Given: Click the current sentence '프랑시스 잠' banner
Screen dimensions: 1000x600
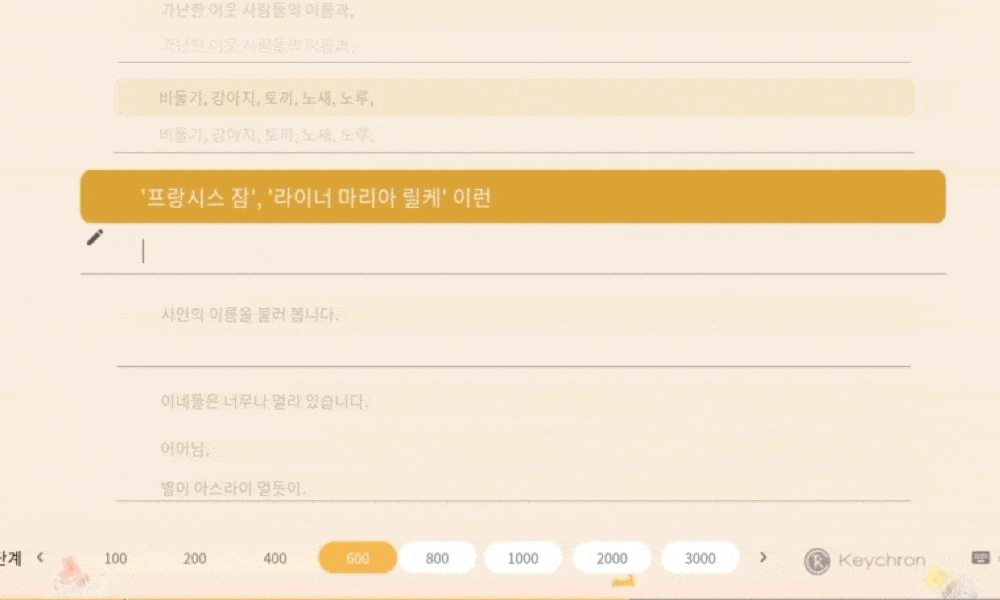Looking at the screenshot, I should coord(513,196).
